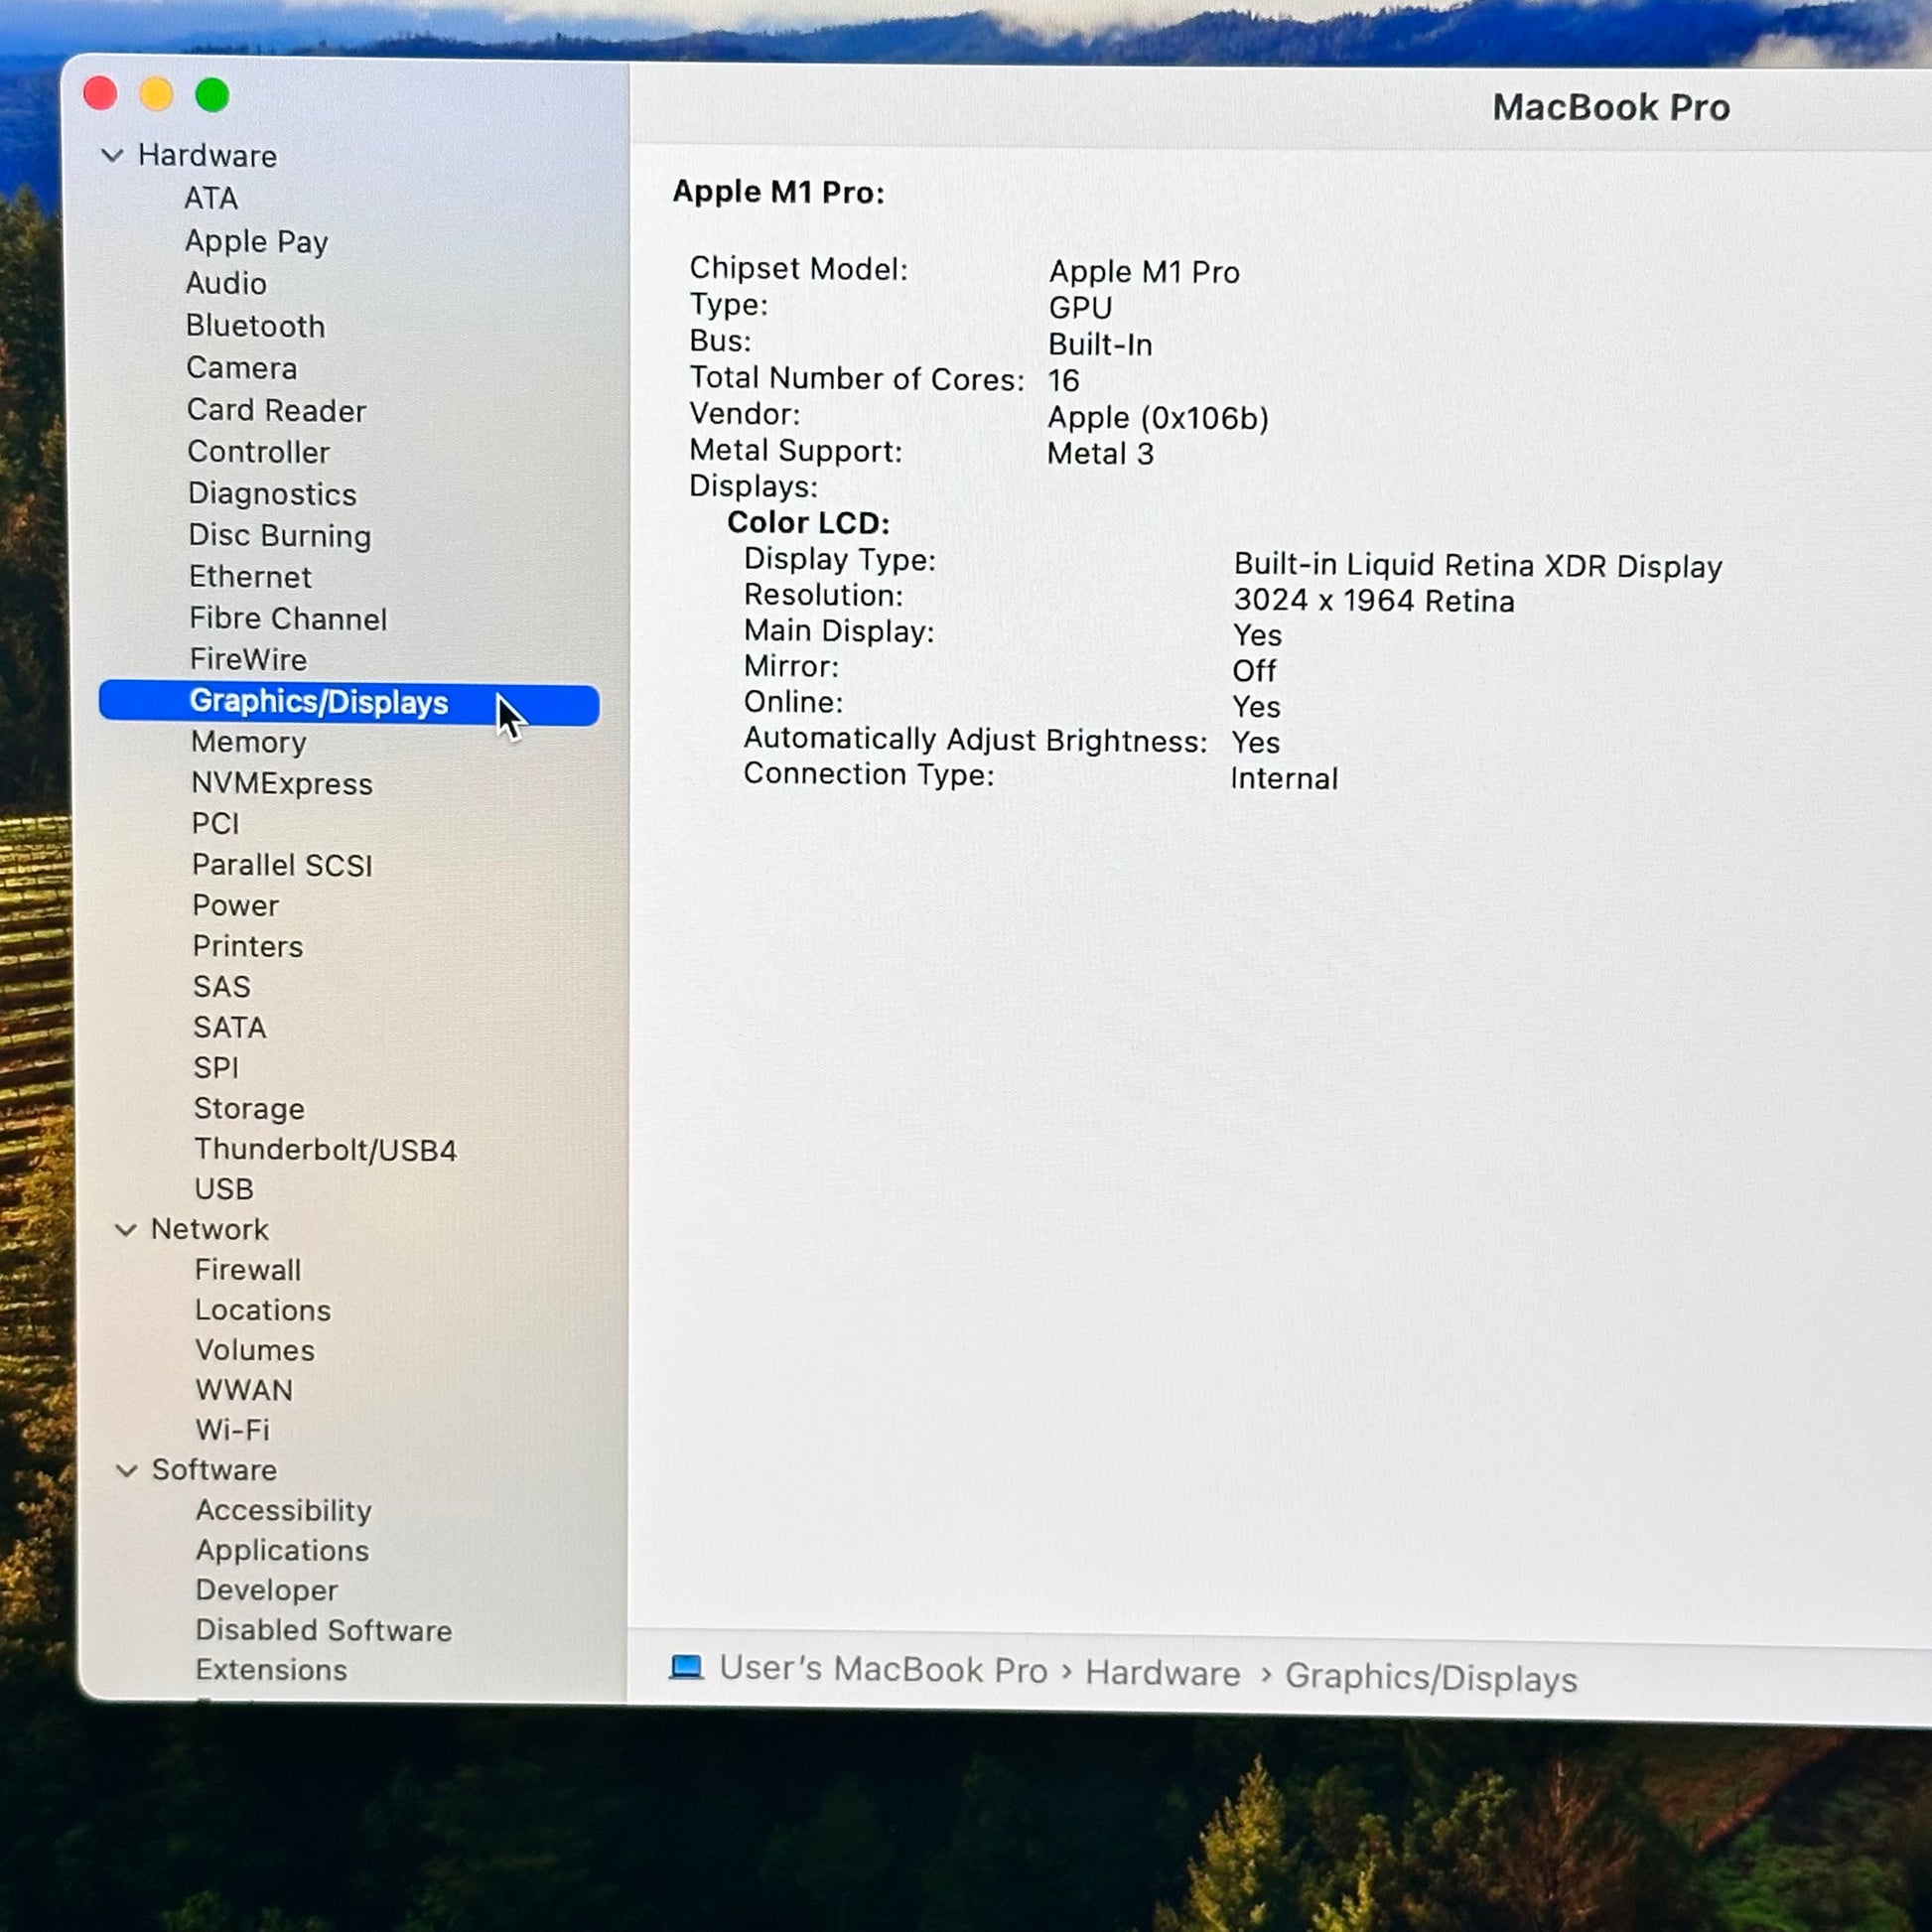Screen dimensions: 1932x1932
Task: Open Accessibility under Software
Action: [x=284, y=1510]
